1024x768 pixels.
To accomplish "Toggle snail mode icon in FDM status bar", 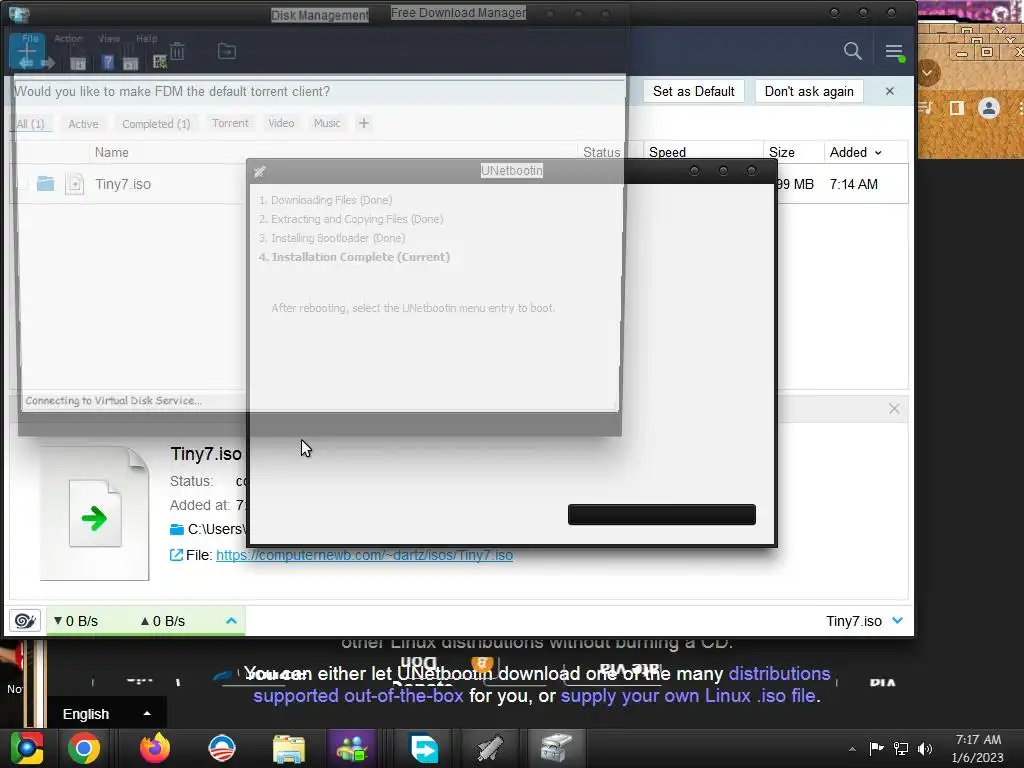I will pos(25,620).
